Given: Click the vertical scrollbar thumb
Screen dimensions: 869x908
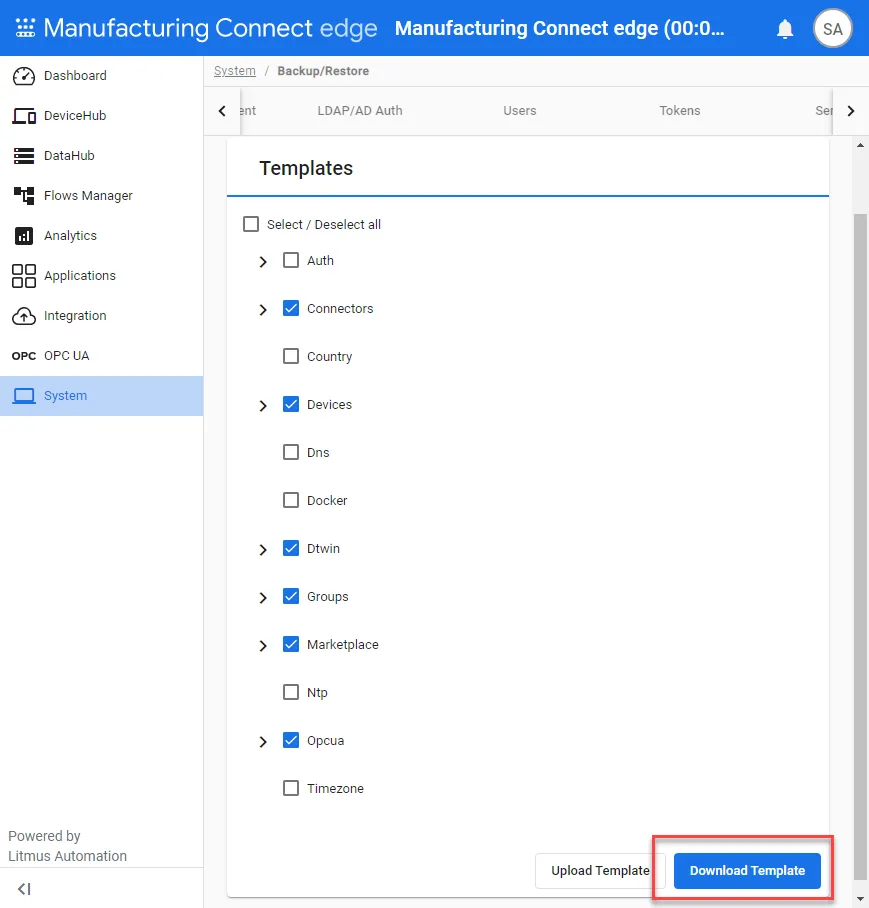Looking at the screenshot, I should tap(860, 547).
